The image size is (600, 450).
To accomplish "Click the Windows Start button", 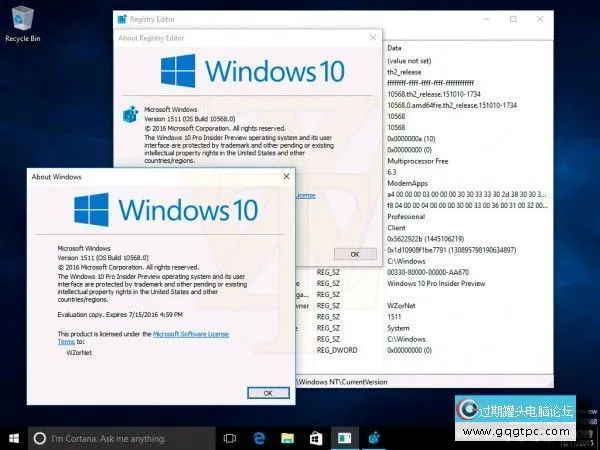I will click(14, 438).
